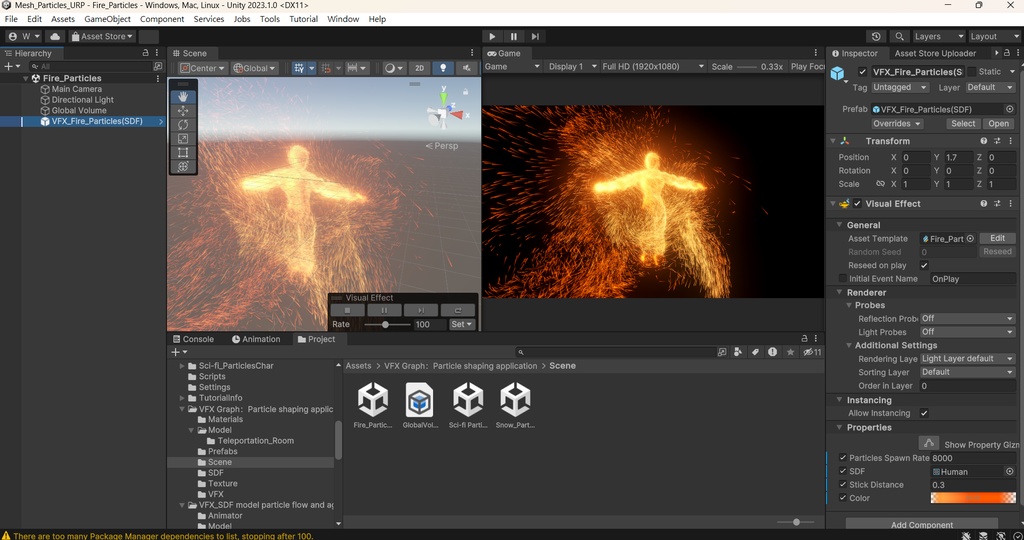1024x540 pixels.
Task: Select Snow_Part scene asset thumbnail
Action: (515, 405)
